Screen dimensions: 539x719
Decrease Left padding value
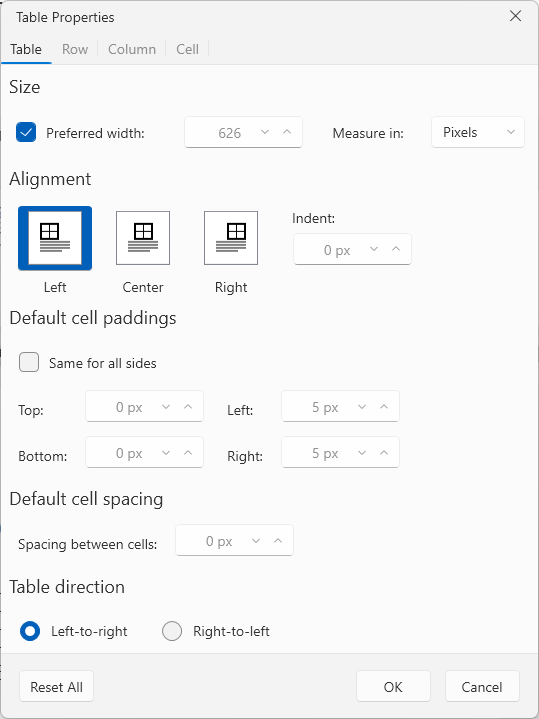362,406
